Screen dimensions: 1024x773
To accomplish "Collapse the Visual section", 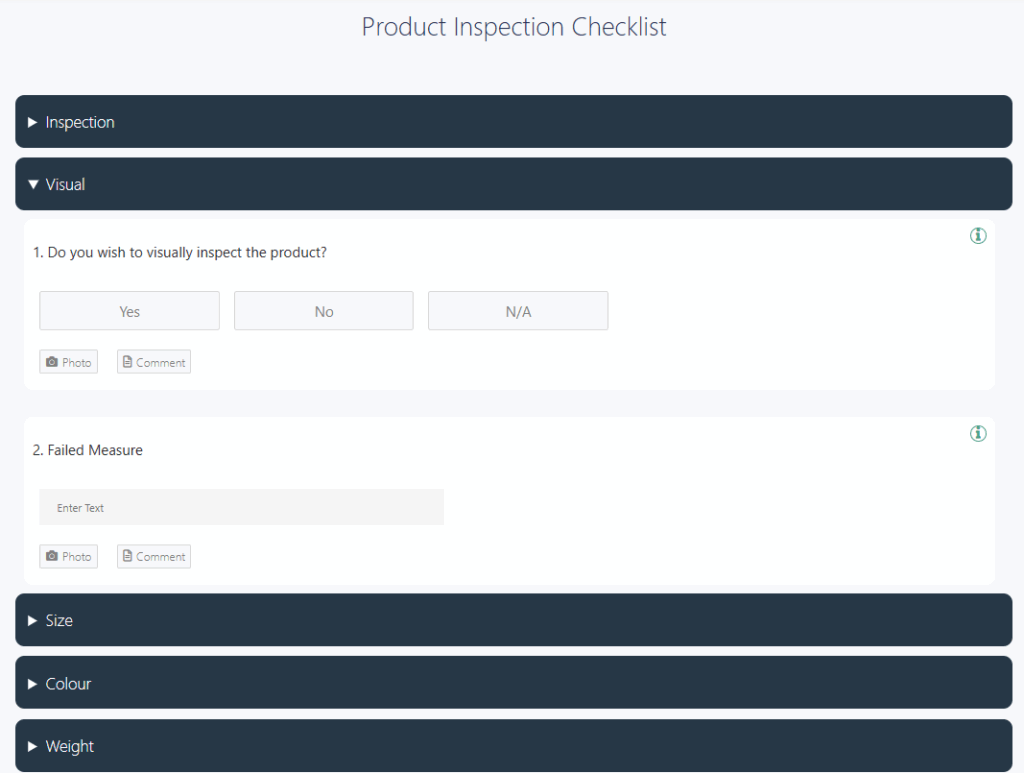I will (x=512, y=184).
